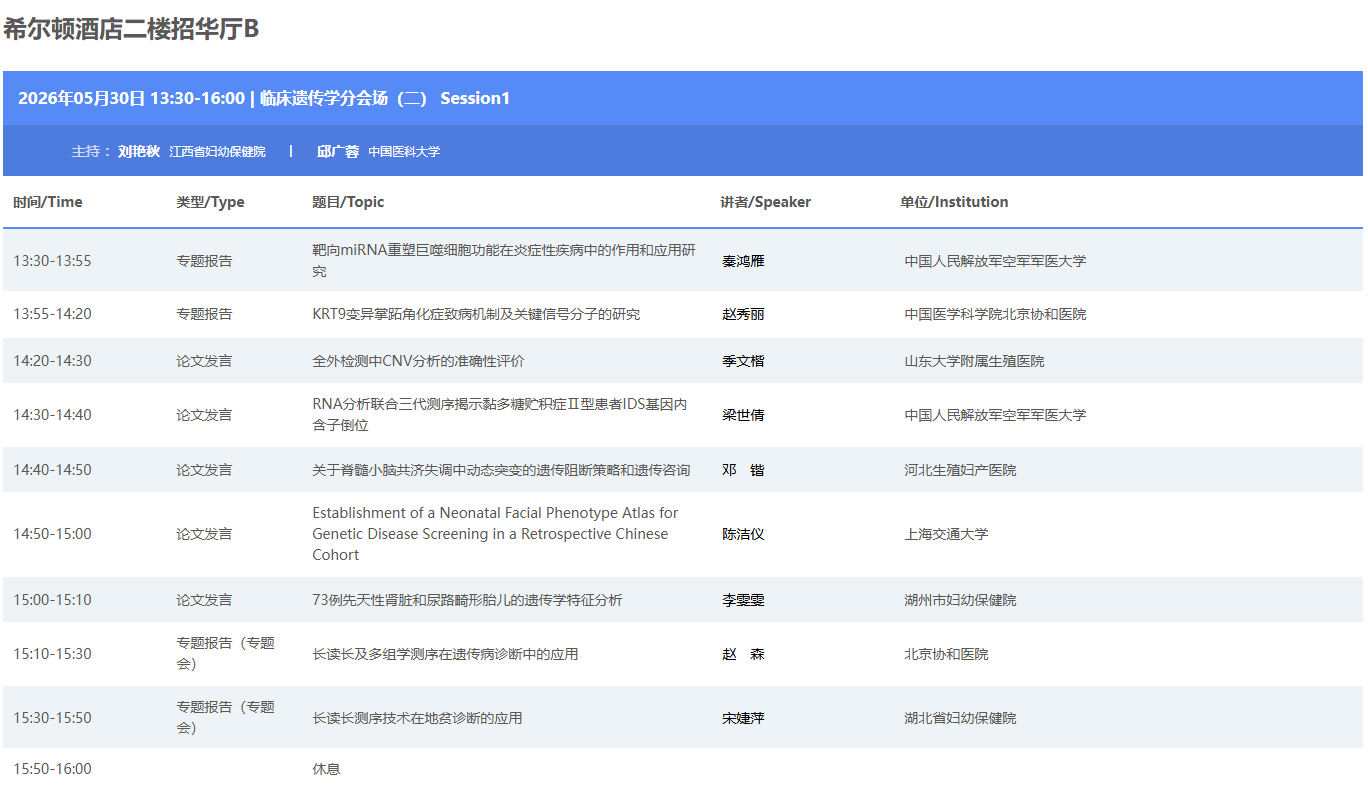The width and height of the screenshot is (1368, 796).
Task: Select the speaker 梁世倩
Action: (x=743, y=415)
